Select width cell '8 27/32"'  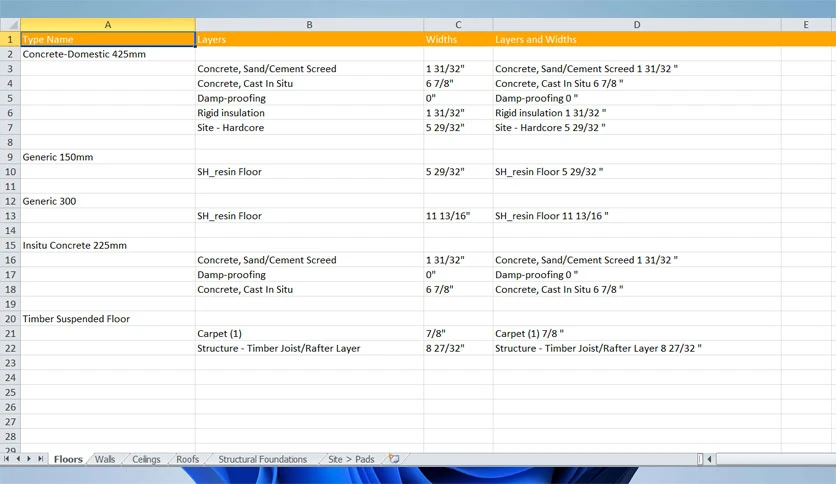click(x=458, y=348)
